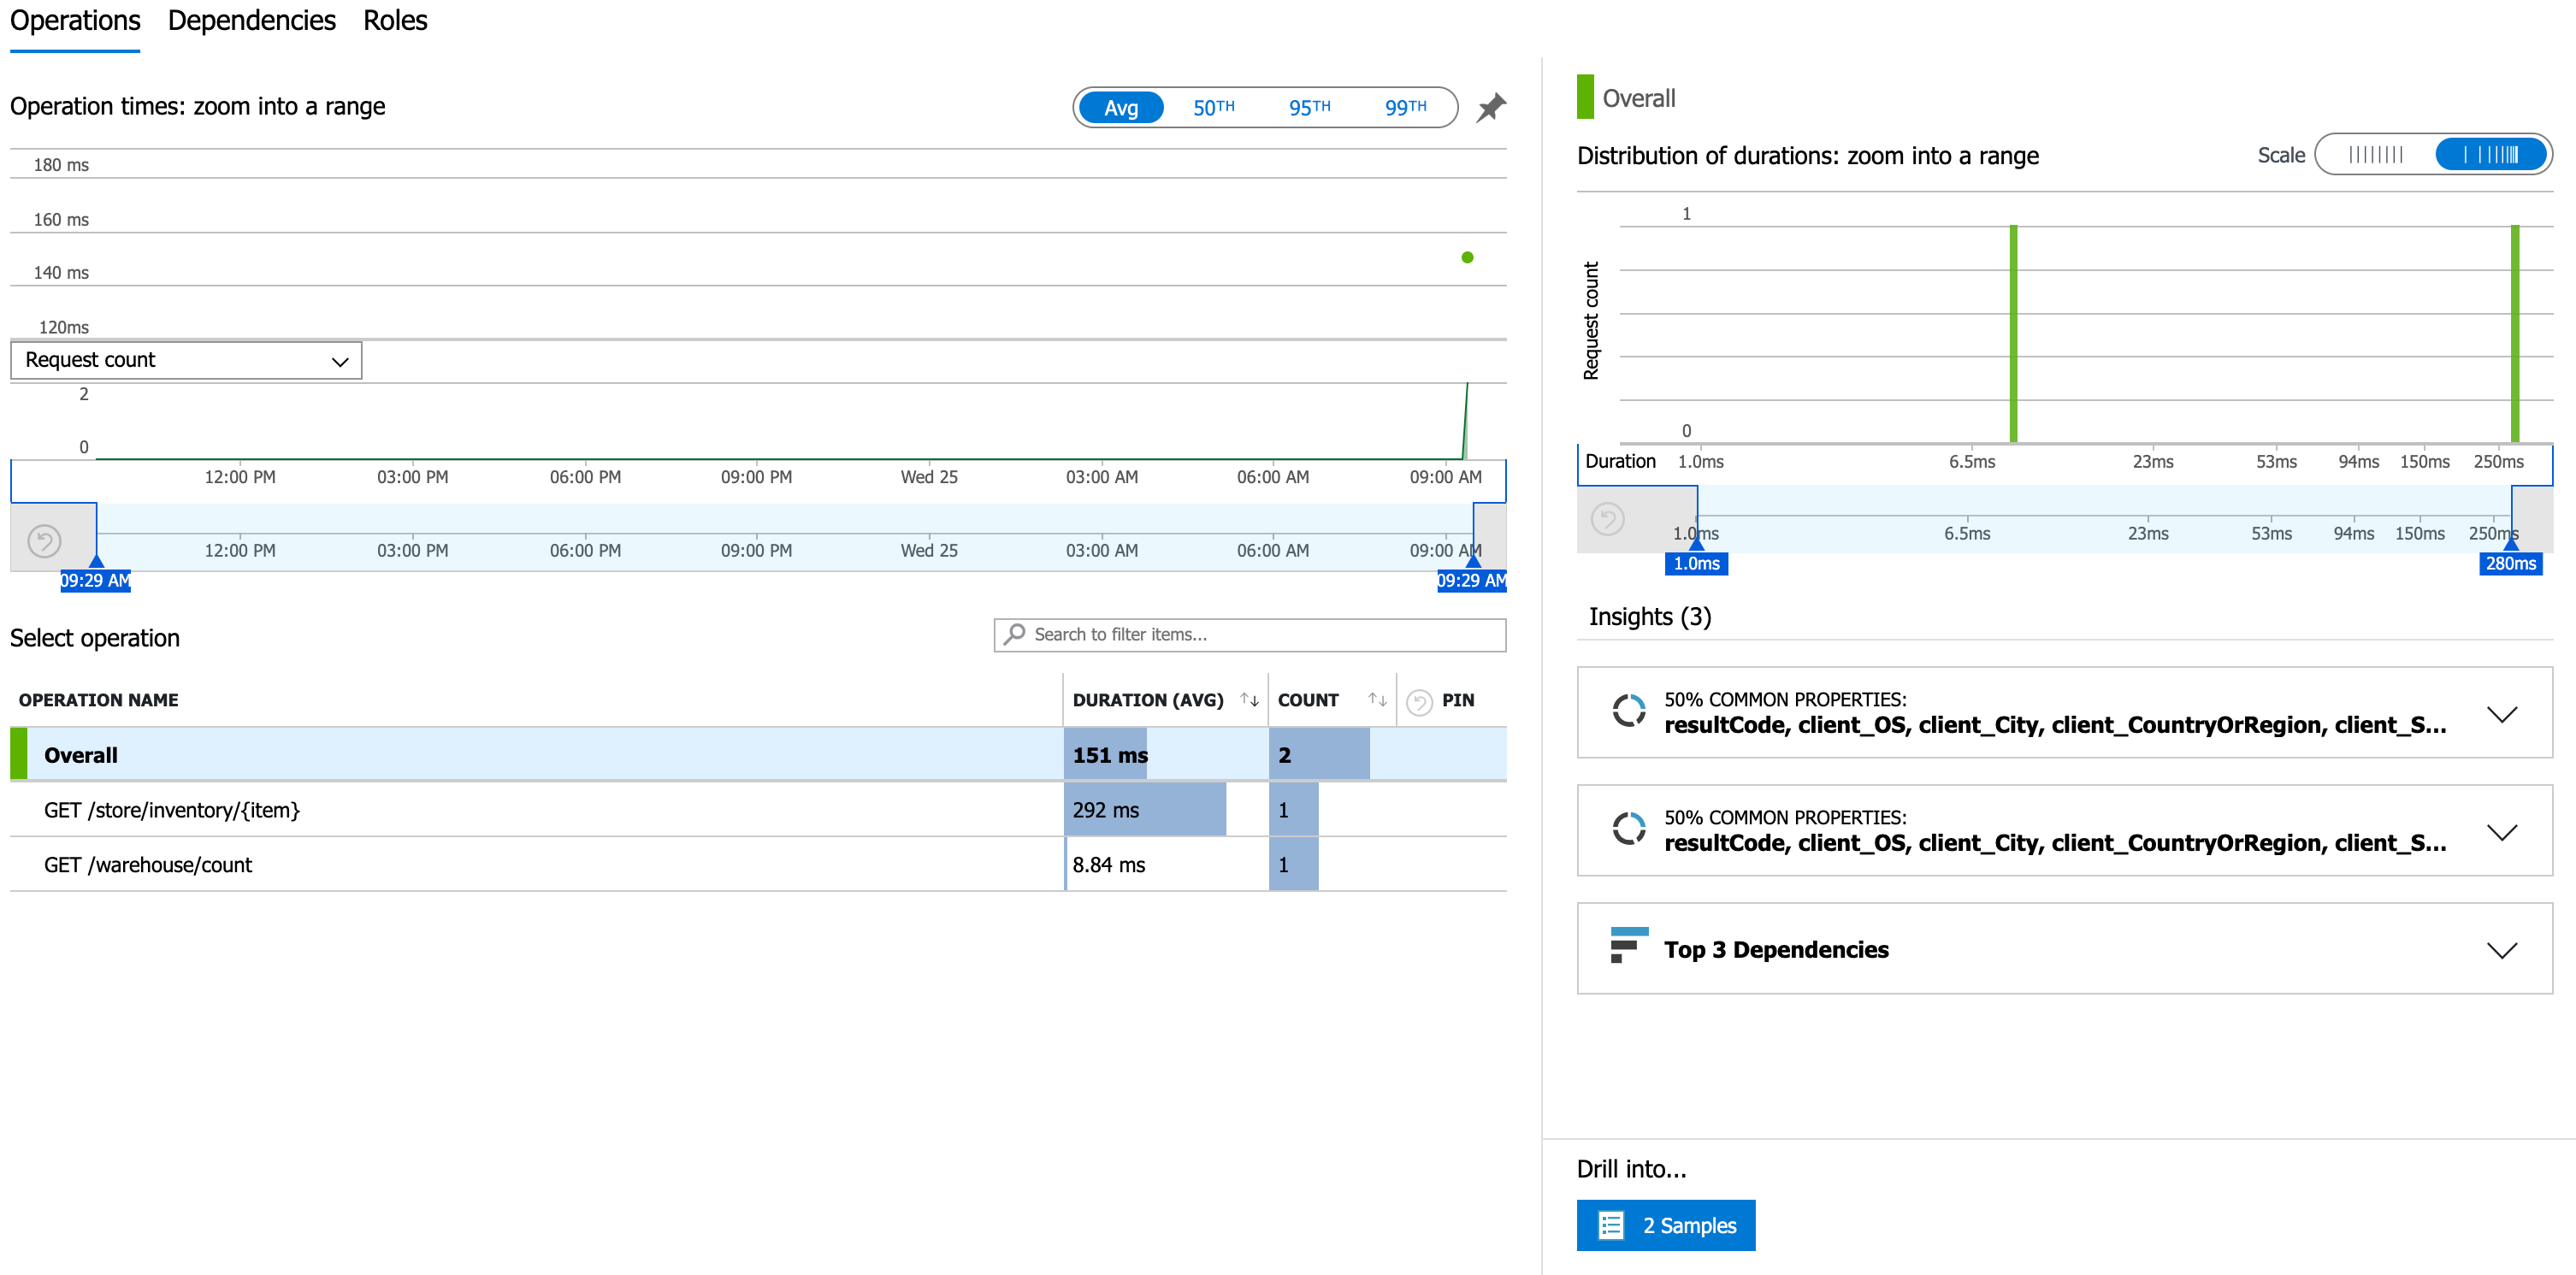Click the 292 ms duration cell
The height and width of the screenshot is (1275, 2576).
click(1165, 810)
